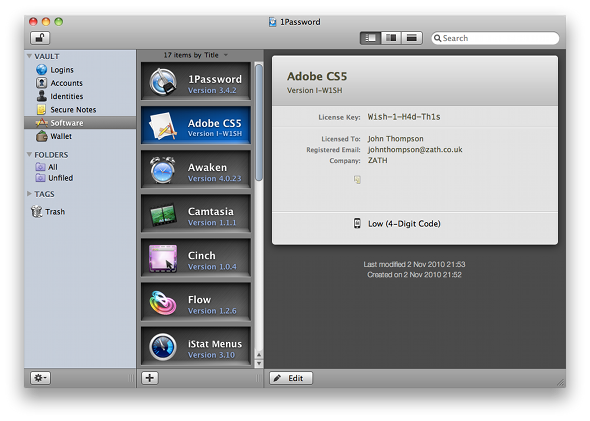The image size is (590, 421).
Task: Click the Edit button
Action: tap(291, 378)
